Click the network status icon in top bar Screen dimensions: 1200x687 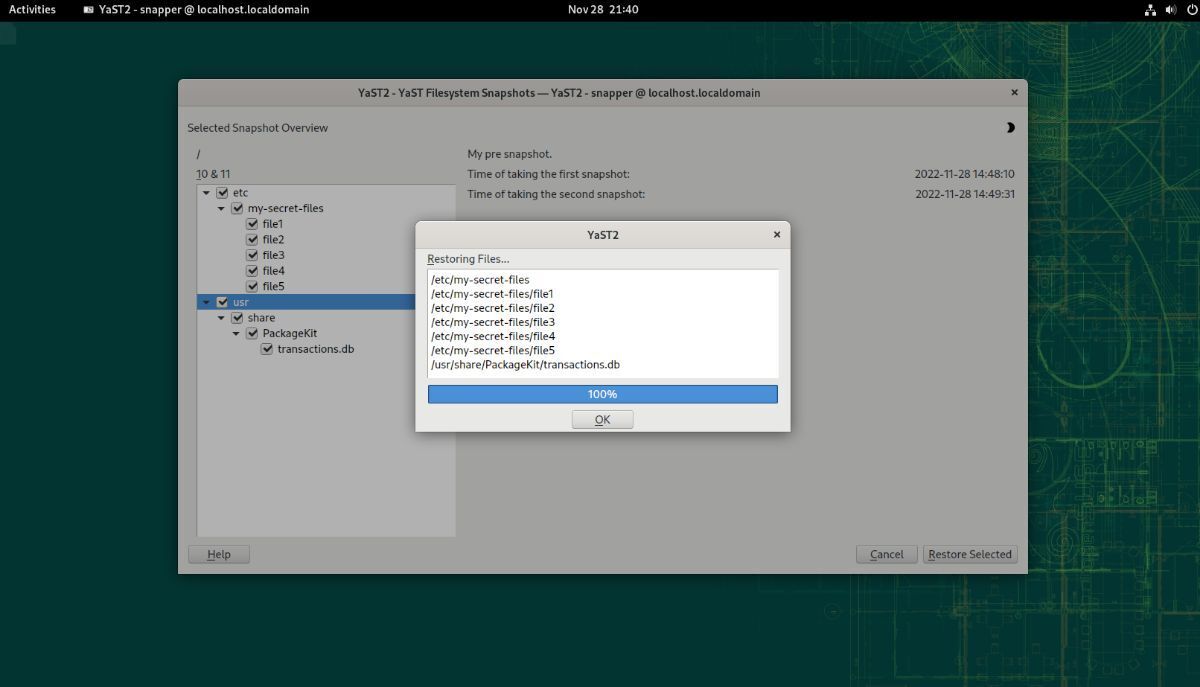pos(1150,10)
